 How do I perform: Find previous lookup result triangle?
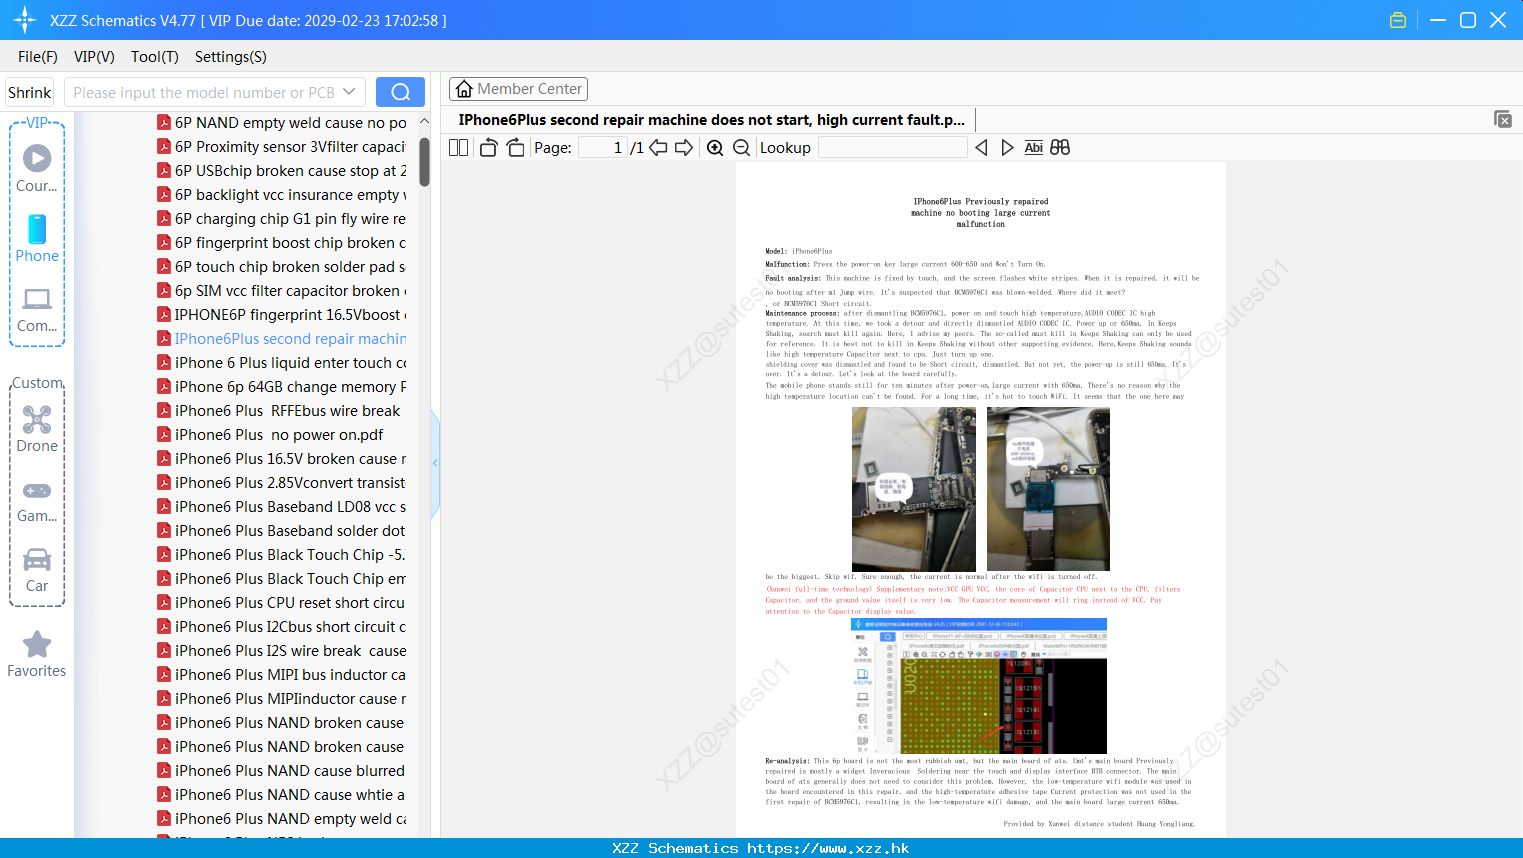click(981, 147)
